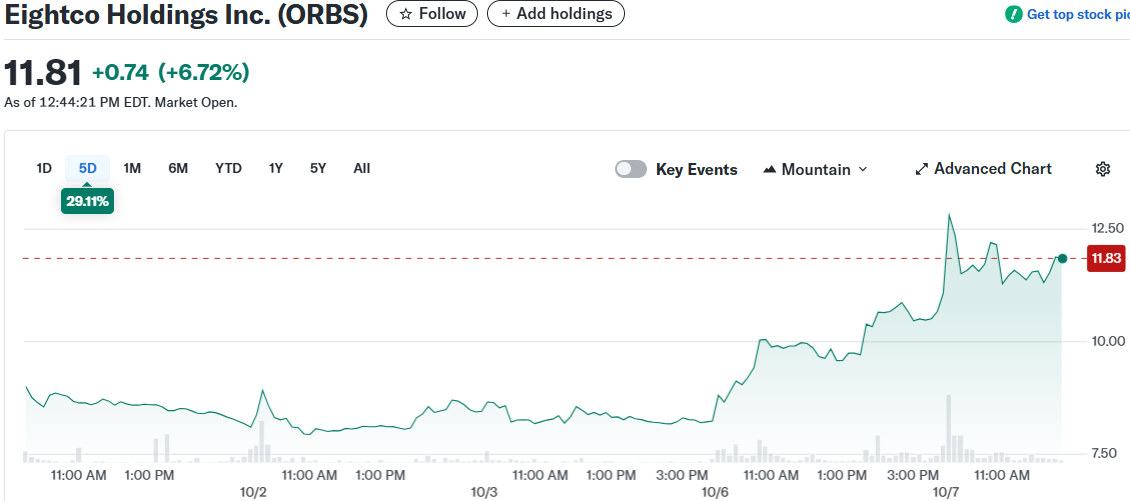The height and width of the screenshot is (501, 1130).
Task: Click the mountain chart type icon
Action: pos(769,169)
